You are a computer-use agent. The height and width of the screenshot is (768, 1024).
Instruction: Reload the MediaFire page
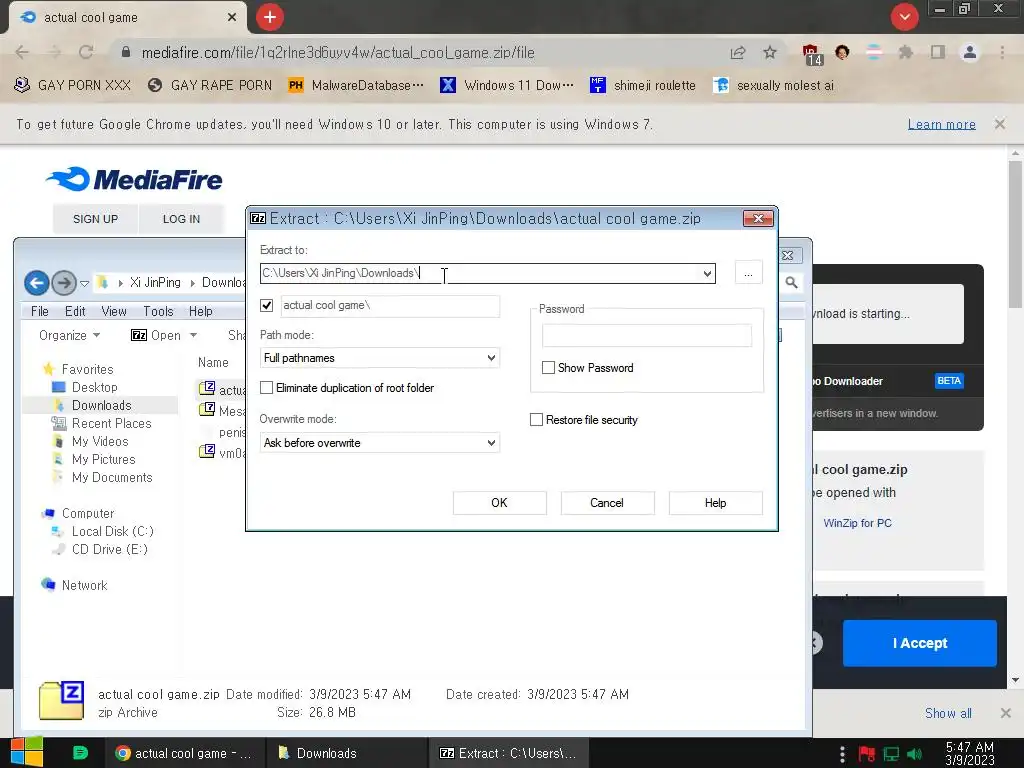[86, 52]
